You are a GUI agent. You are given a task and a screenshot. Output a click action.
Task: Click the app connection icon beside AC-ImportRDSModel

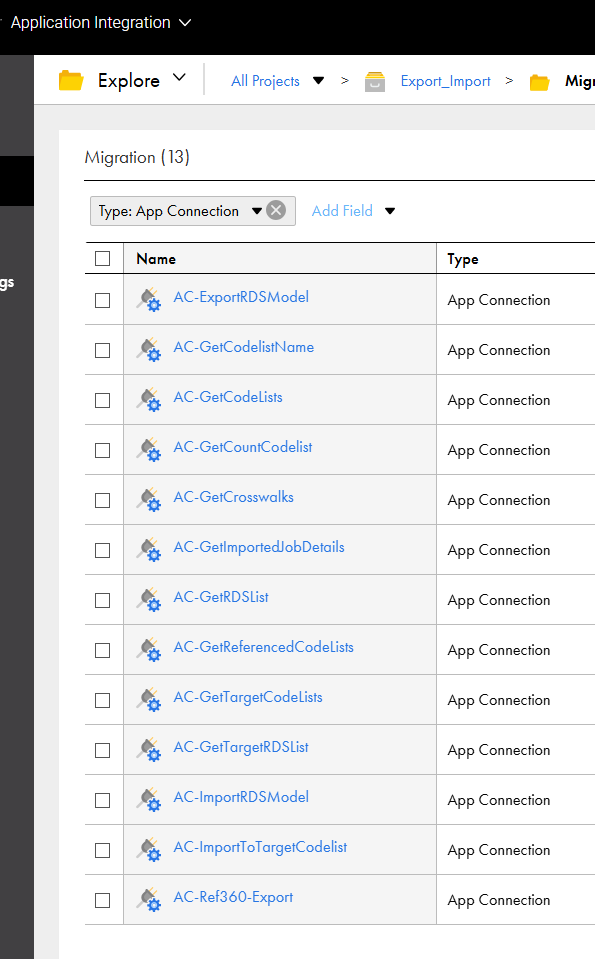pyautogui.click(x=149, y=801)
